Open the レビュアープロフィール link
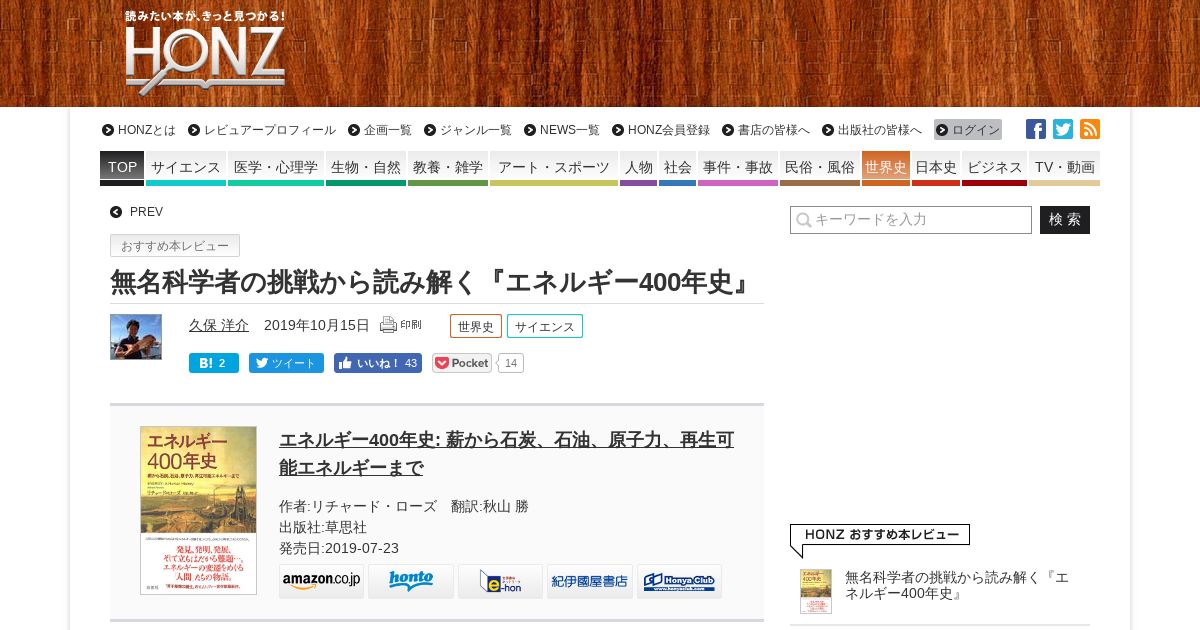This screenshot has width=1200, height=630. coord(262,130)
